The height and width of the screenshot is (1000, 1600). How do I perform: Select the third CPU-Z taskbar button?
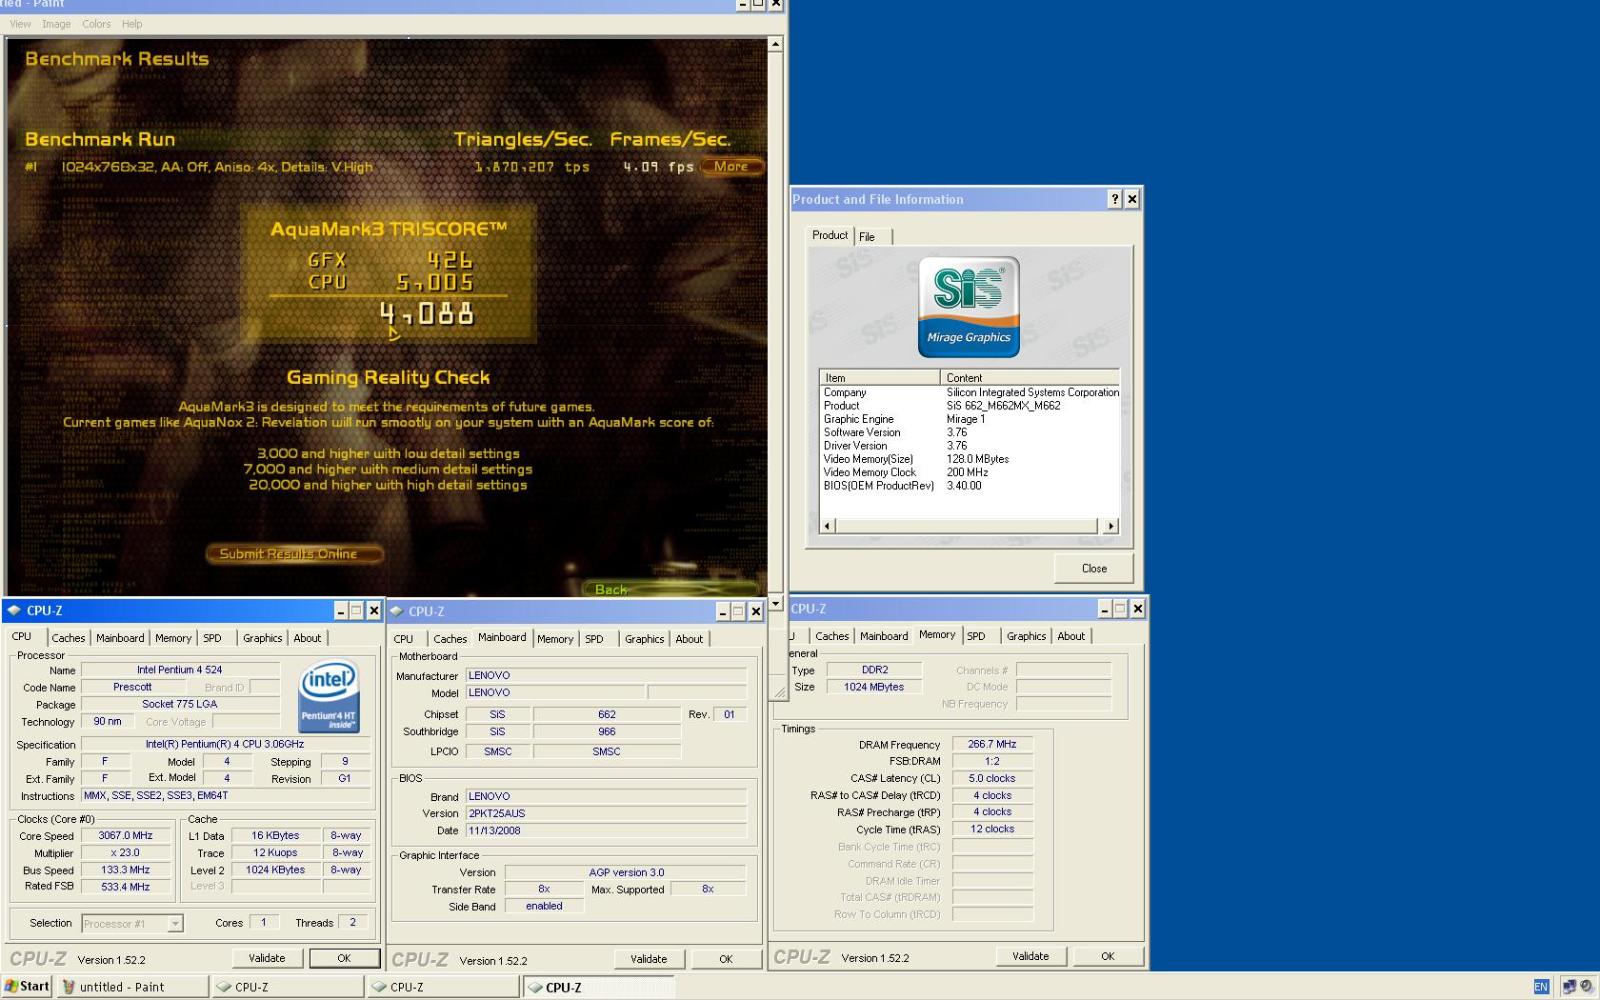[598, 987]
